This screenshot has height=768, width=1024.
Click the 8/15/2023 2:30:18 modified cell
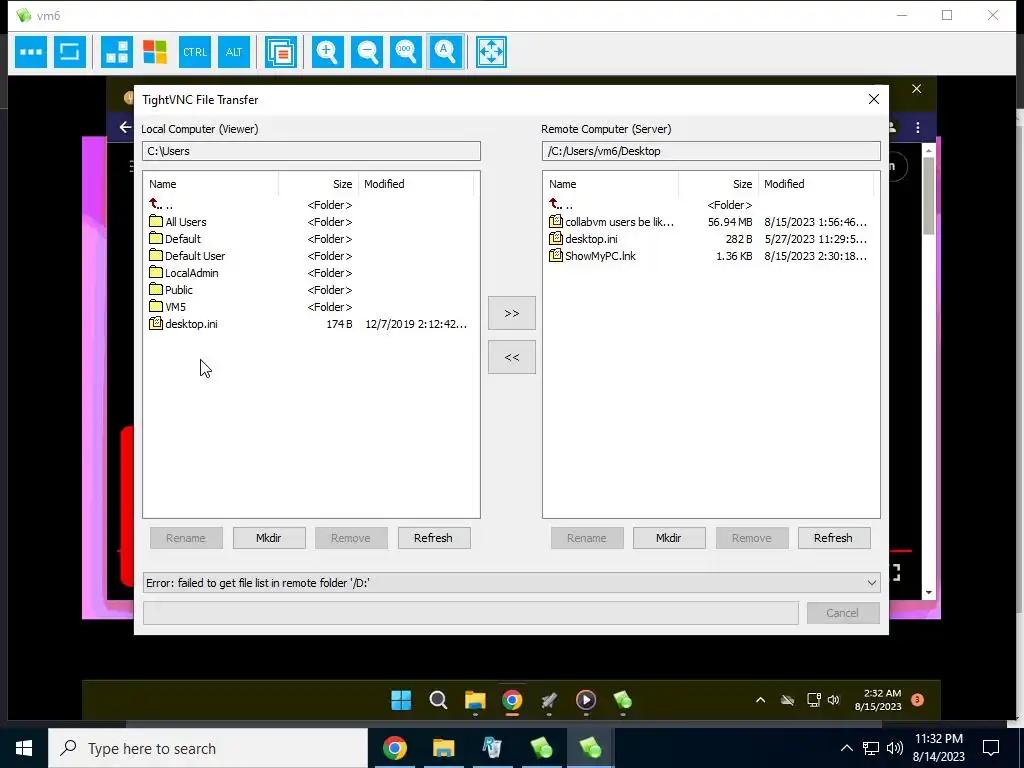coord(816,256)
